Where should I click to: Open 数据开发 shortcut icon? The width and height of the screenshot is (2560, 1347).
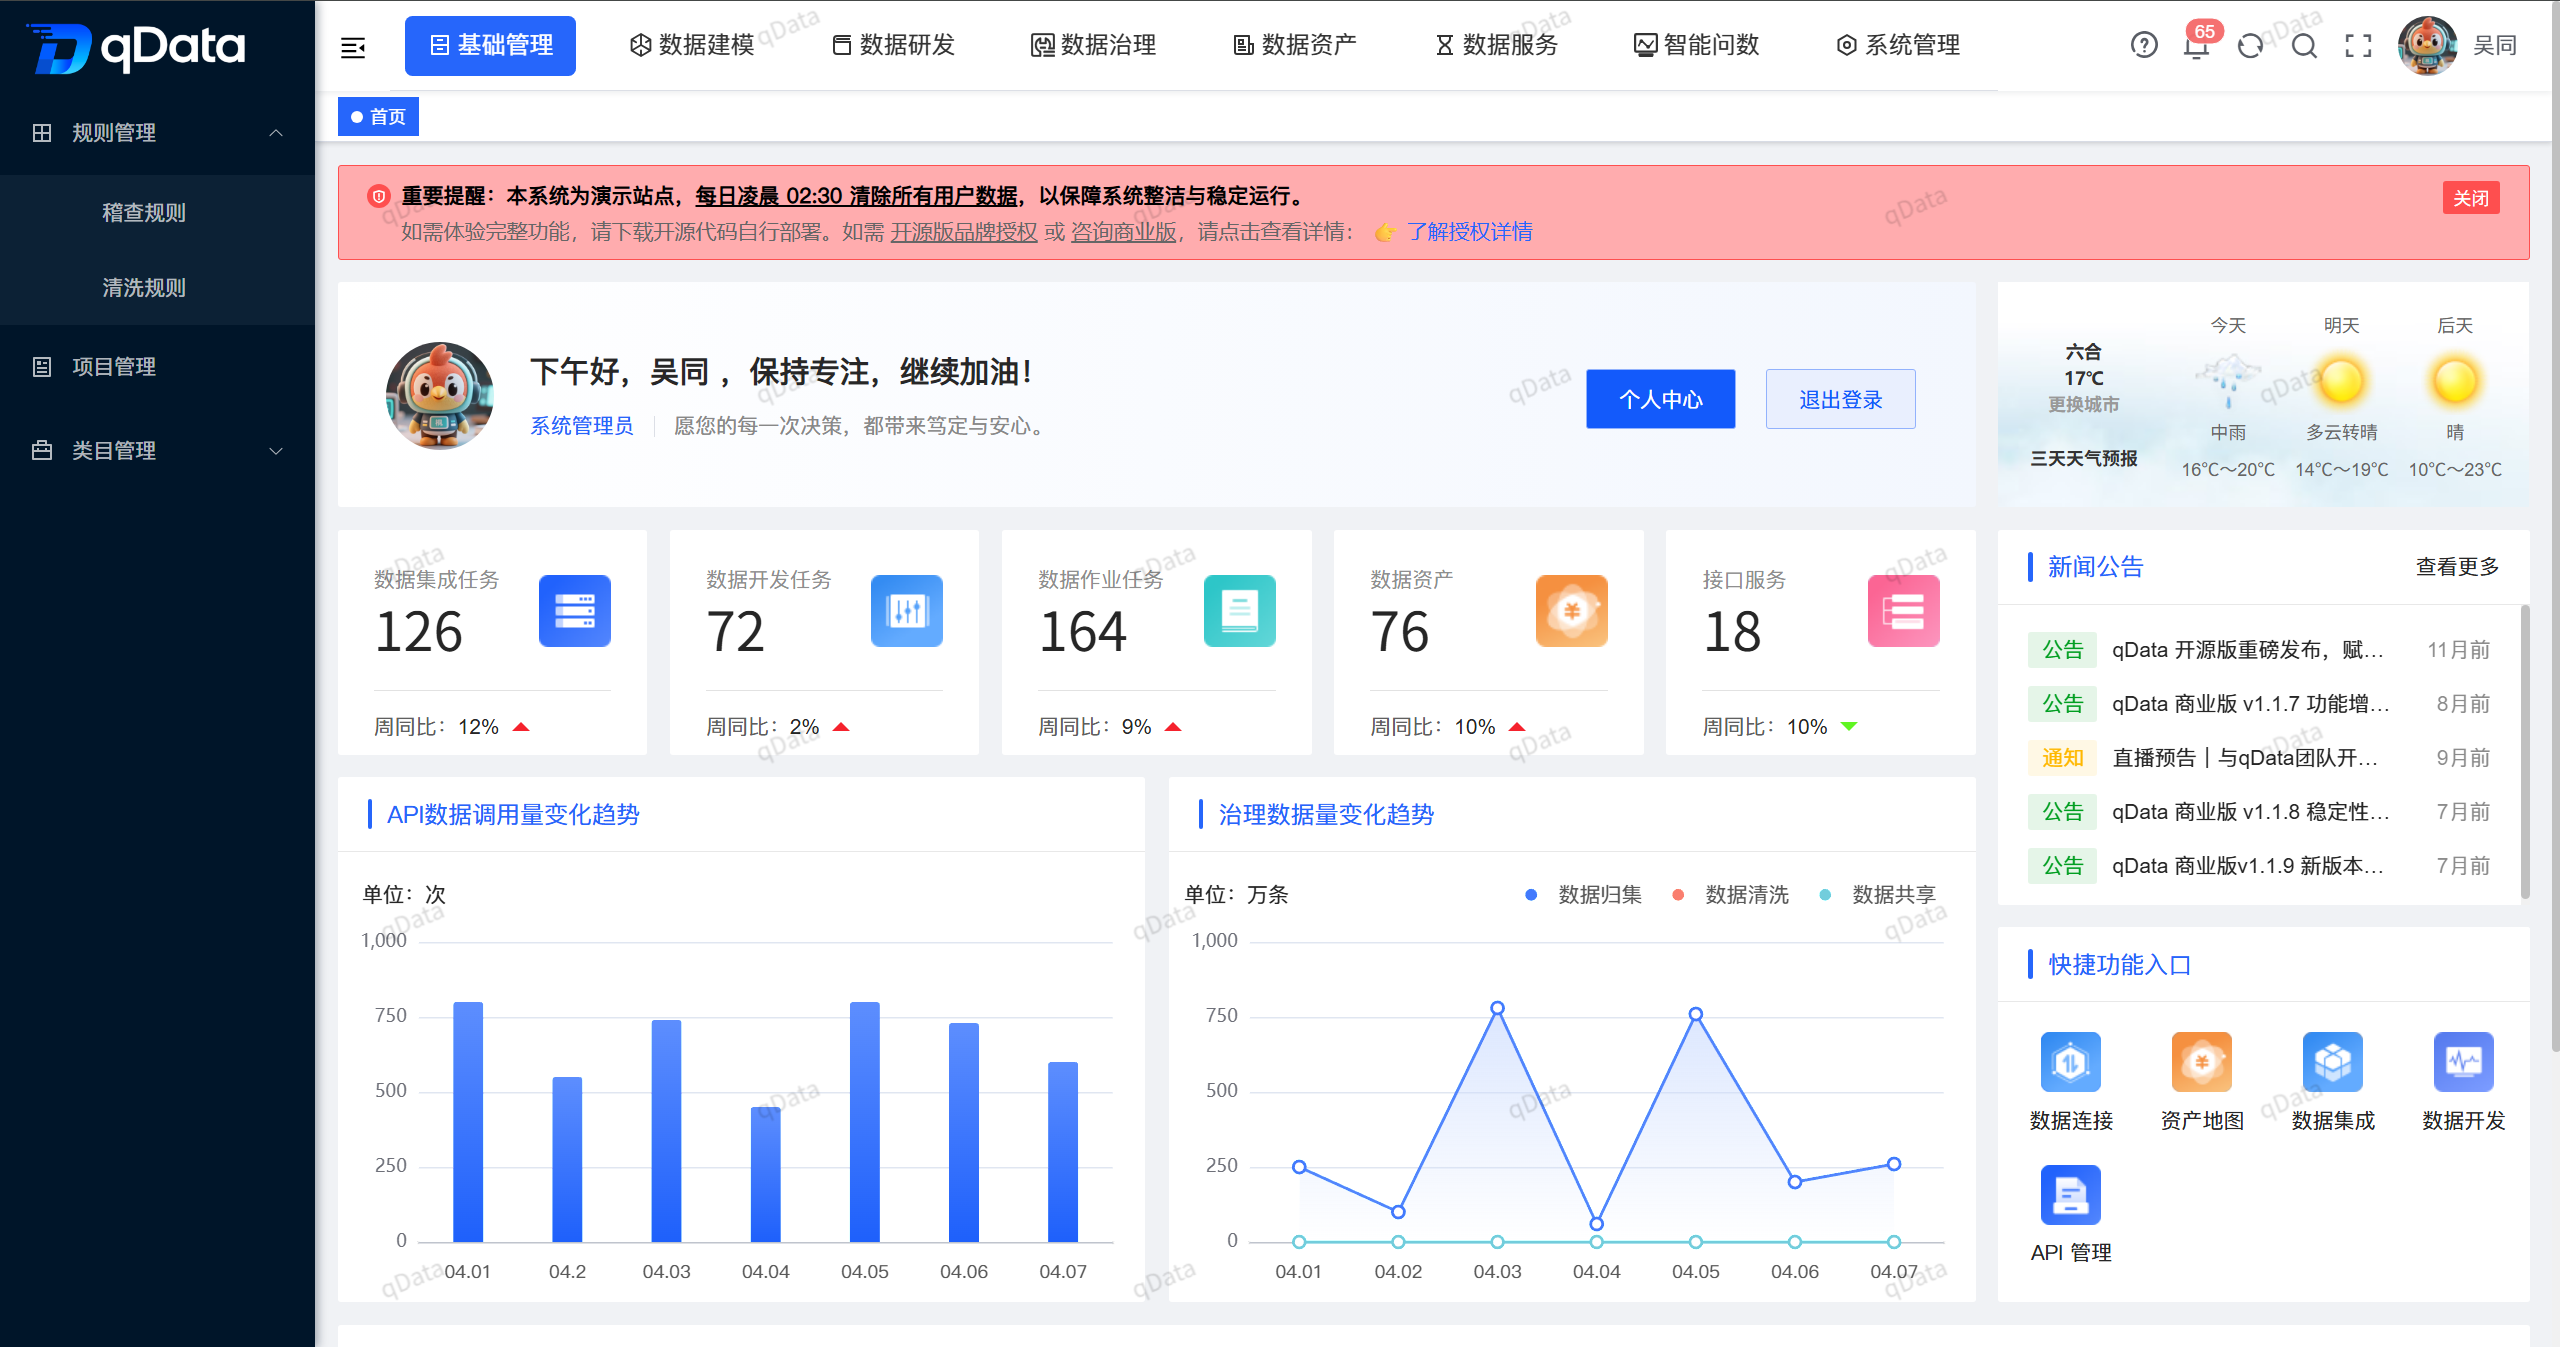click(2464, 1062)
